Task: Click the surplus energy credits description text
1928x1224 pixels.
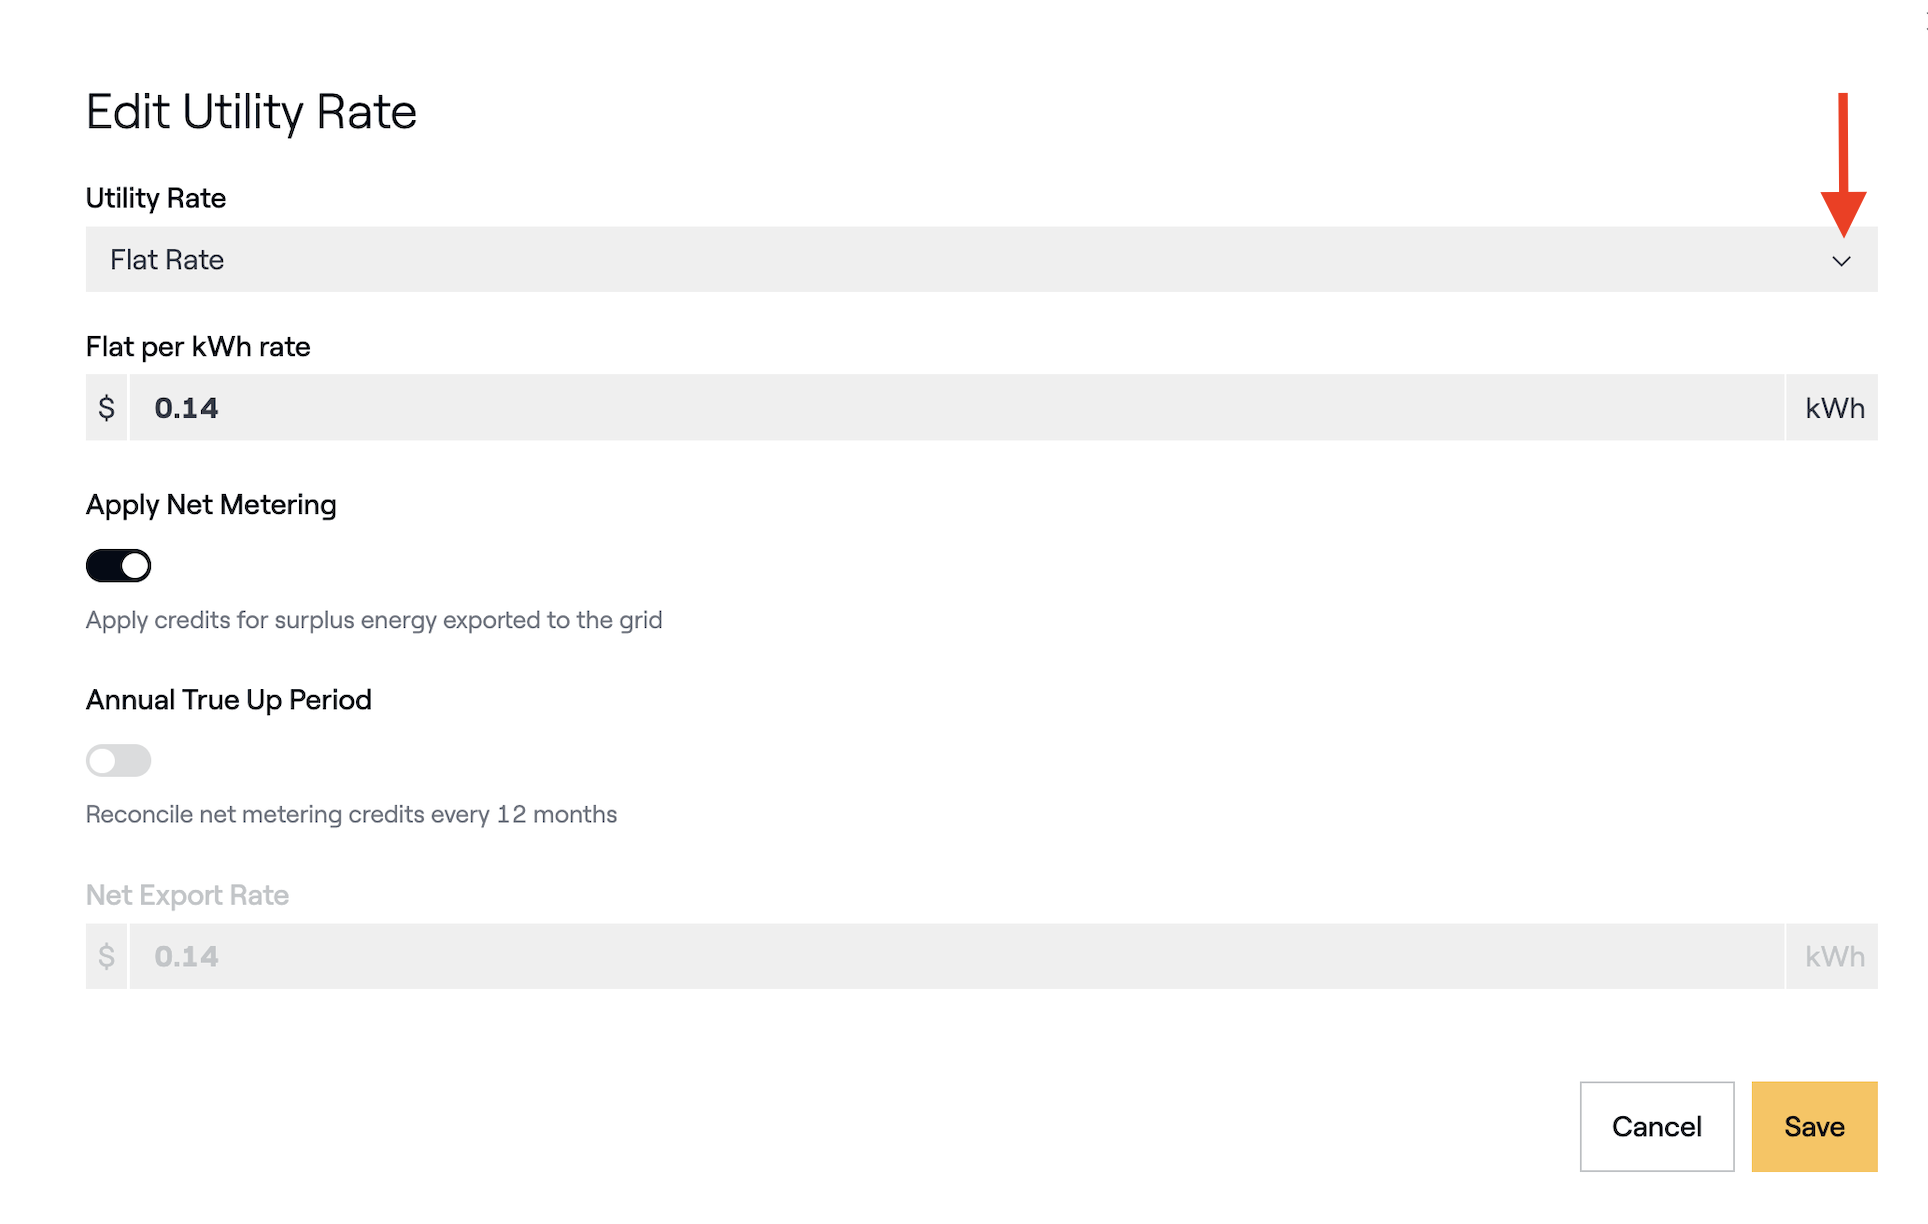Action: (x=374, y=620)
